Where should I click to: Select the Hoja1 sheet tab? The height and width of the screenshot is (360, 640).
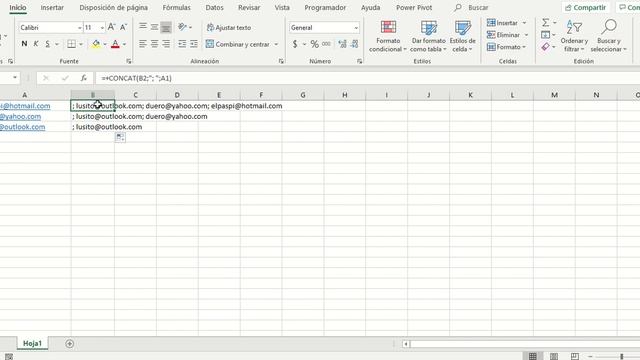(32, 344)
